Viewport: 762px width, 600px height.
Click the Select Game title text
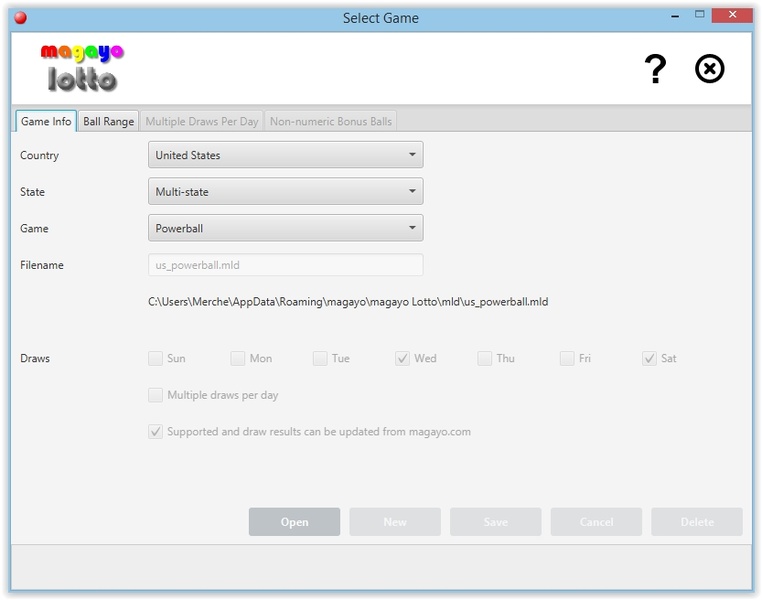point(381,18)
